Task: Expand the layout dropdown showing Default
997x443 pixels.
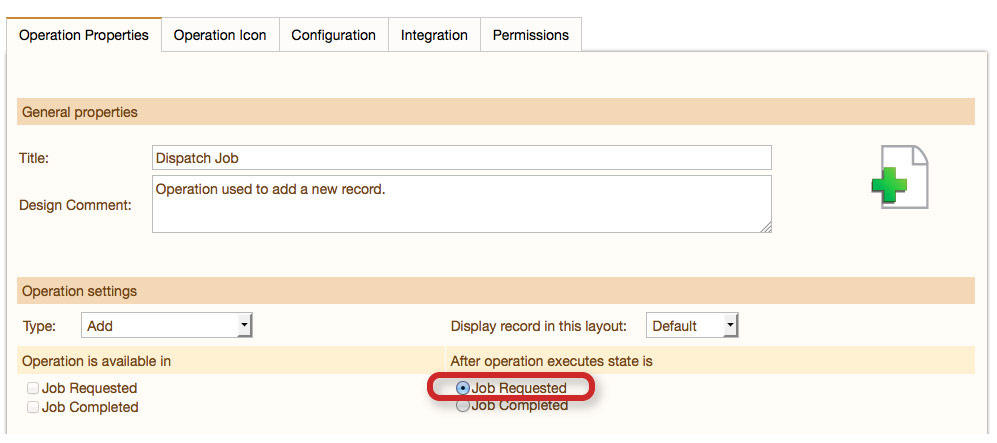Action: click(692, 326)
